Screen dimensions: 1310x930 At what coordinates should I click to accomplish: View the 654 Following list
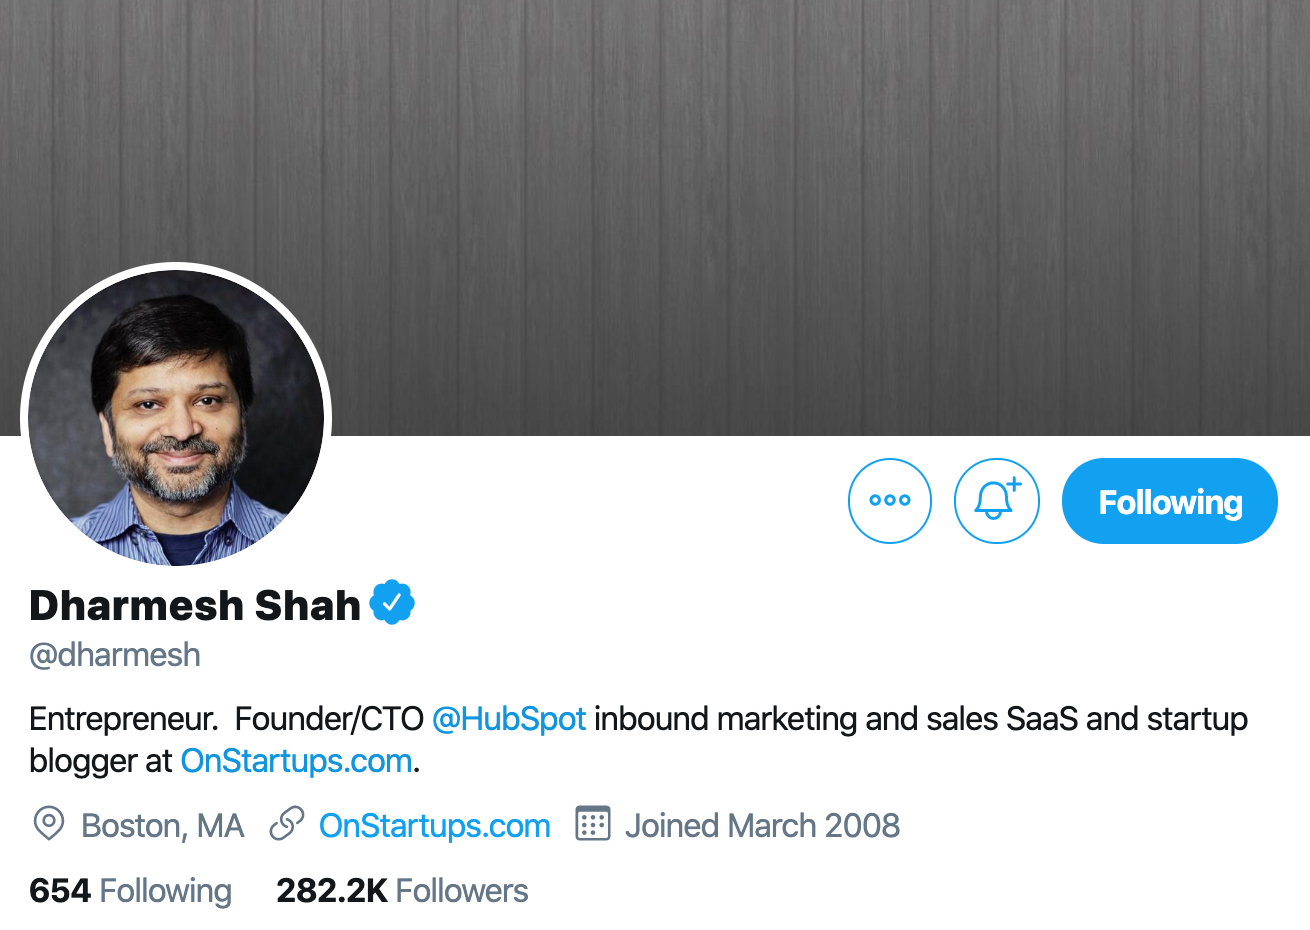pyautogui.click(x=130, y=890)
